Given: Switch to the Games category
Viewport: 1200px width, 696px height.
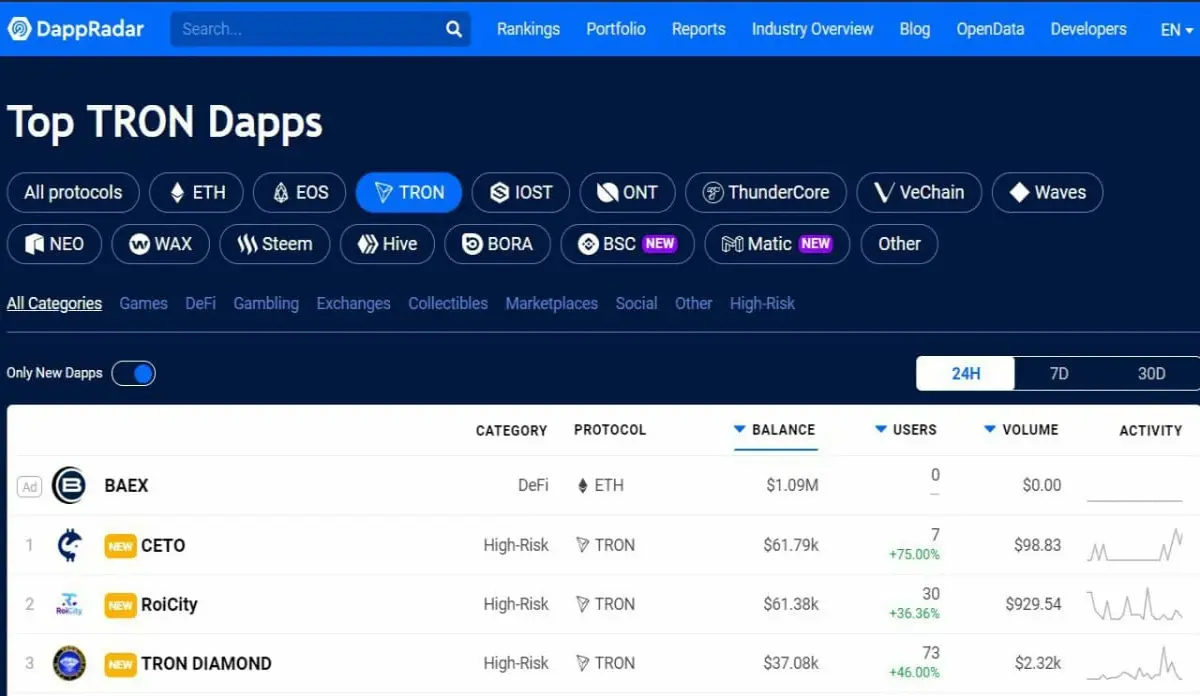Looking at the screenshot, I should point(144,303).
